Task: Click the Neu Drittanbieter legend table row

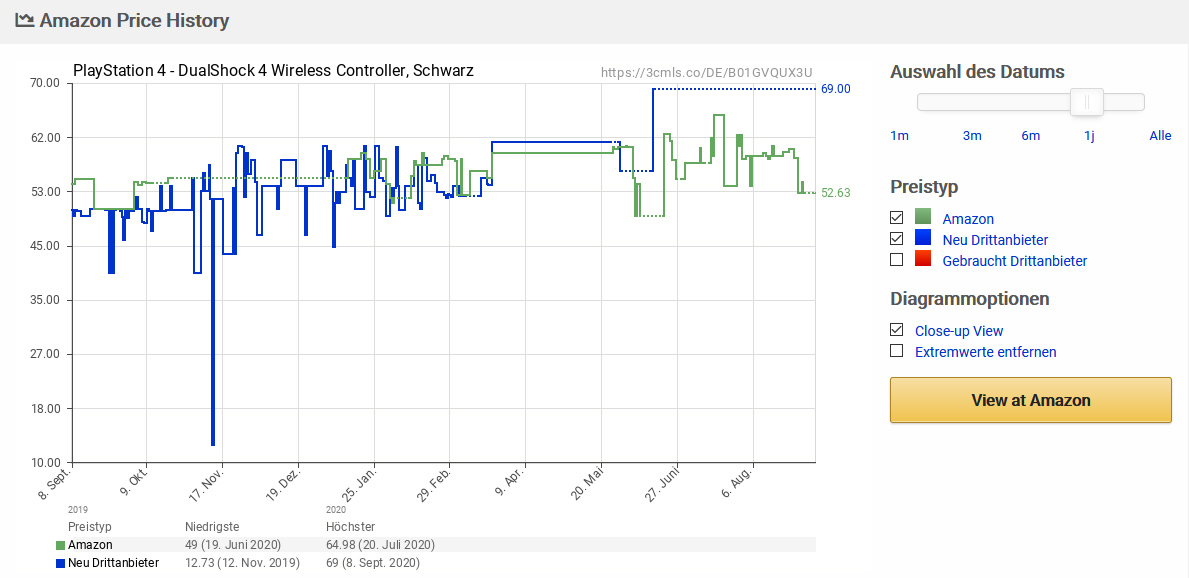Action: 436,563
